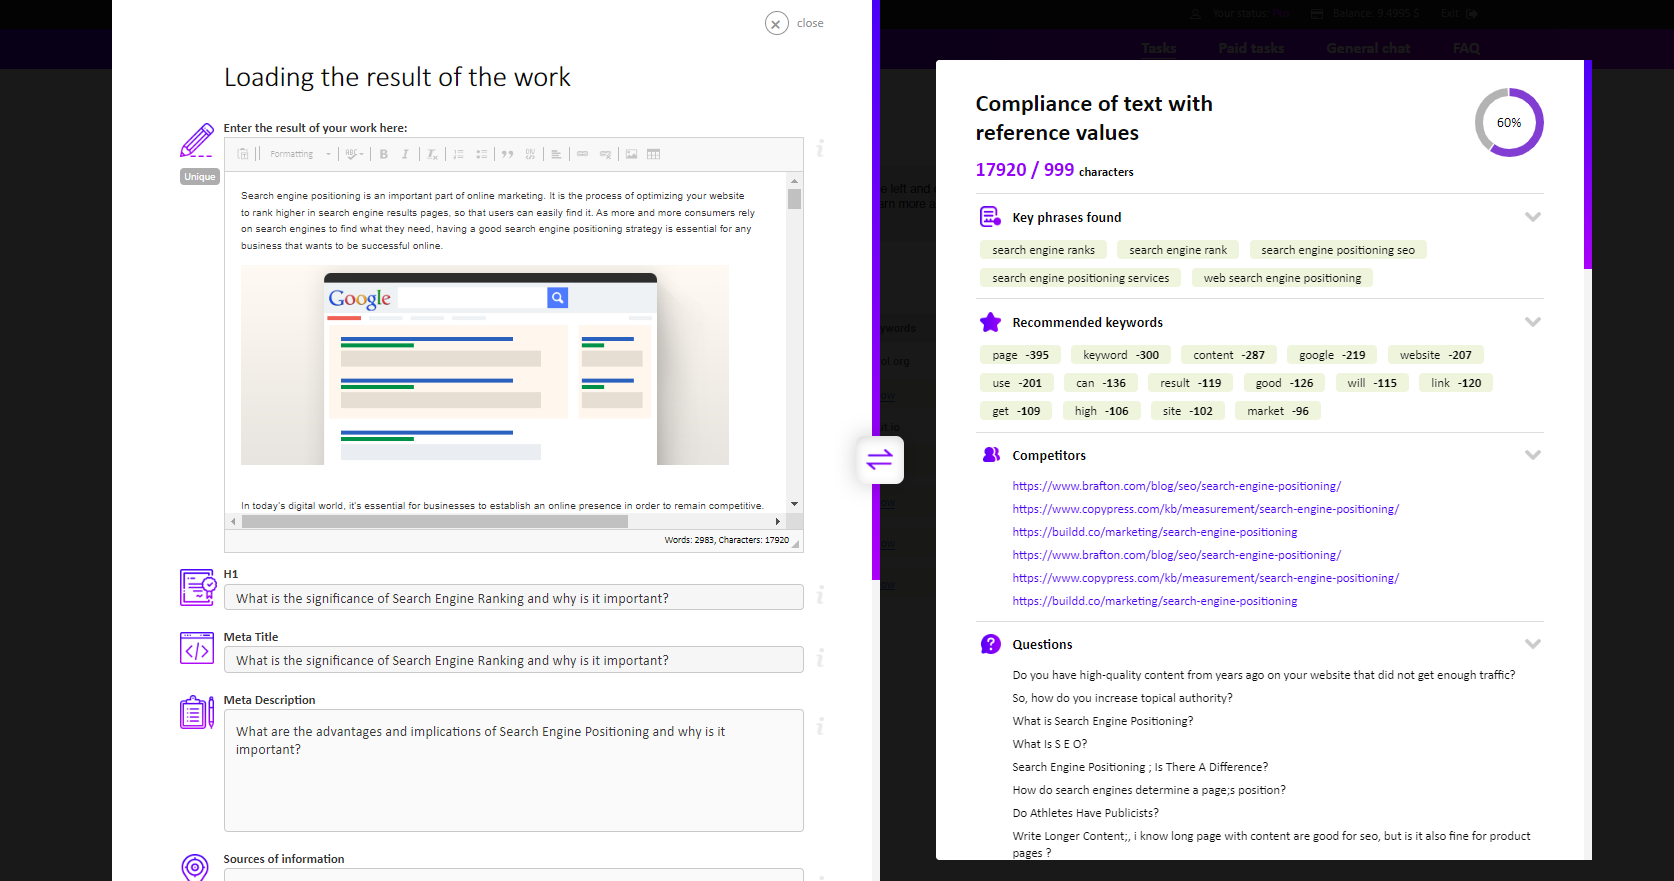Image resolution: width=1674 pixels, height=881 pixels.
Task: Click the text align icon
Action: click(556, 154)
